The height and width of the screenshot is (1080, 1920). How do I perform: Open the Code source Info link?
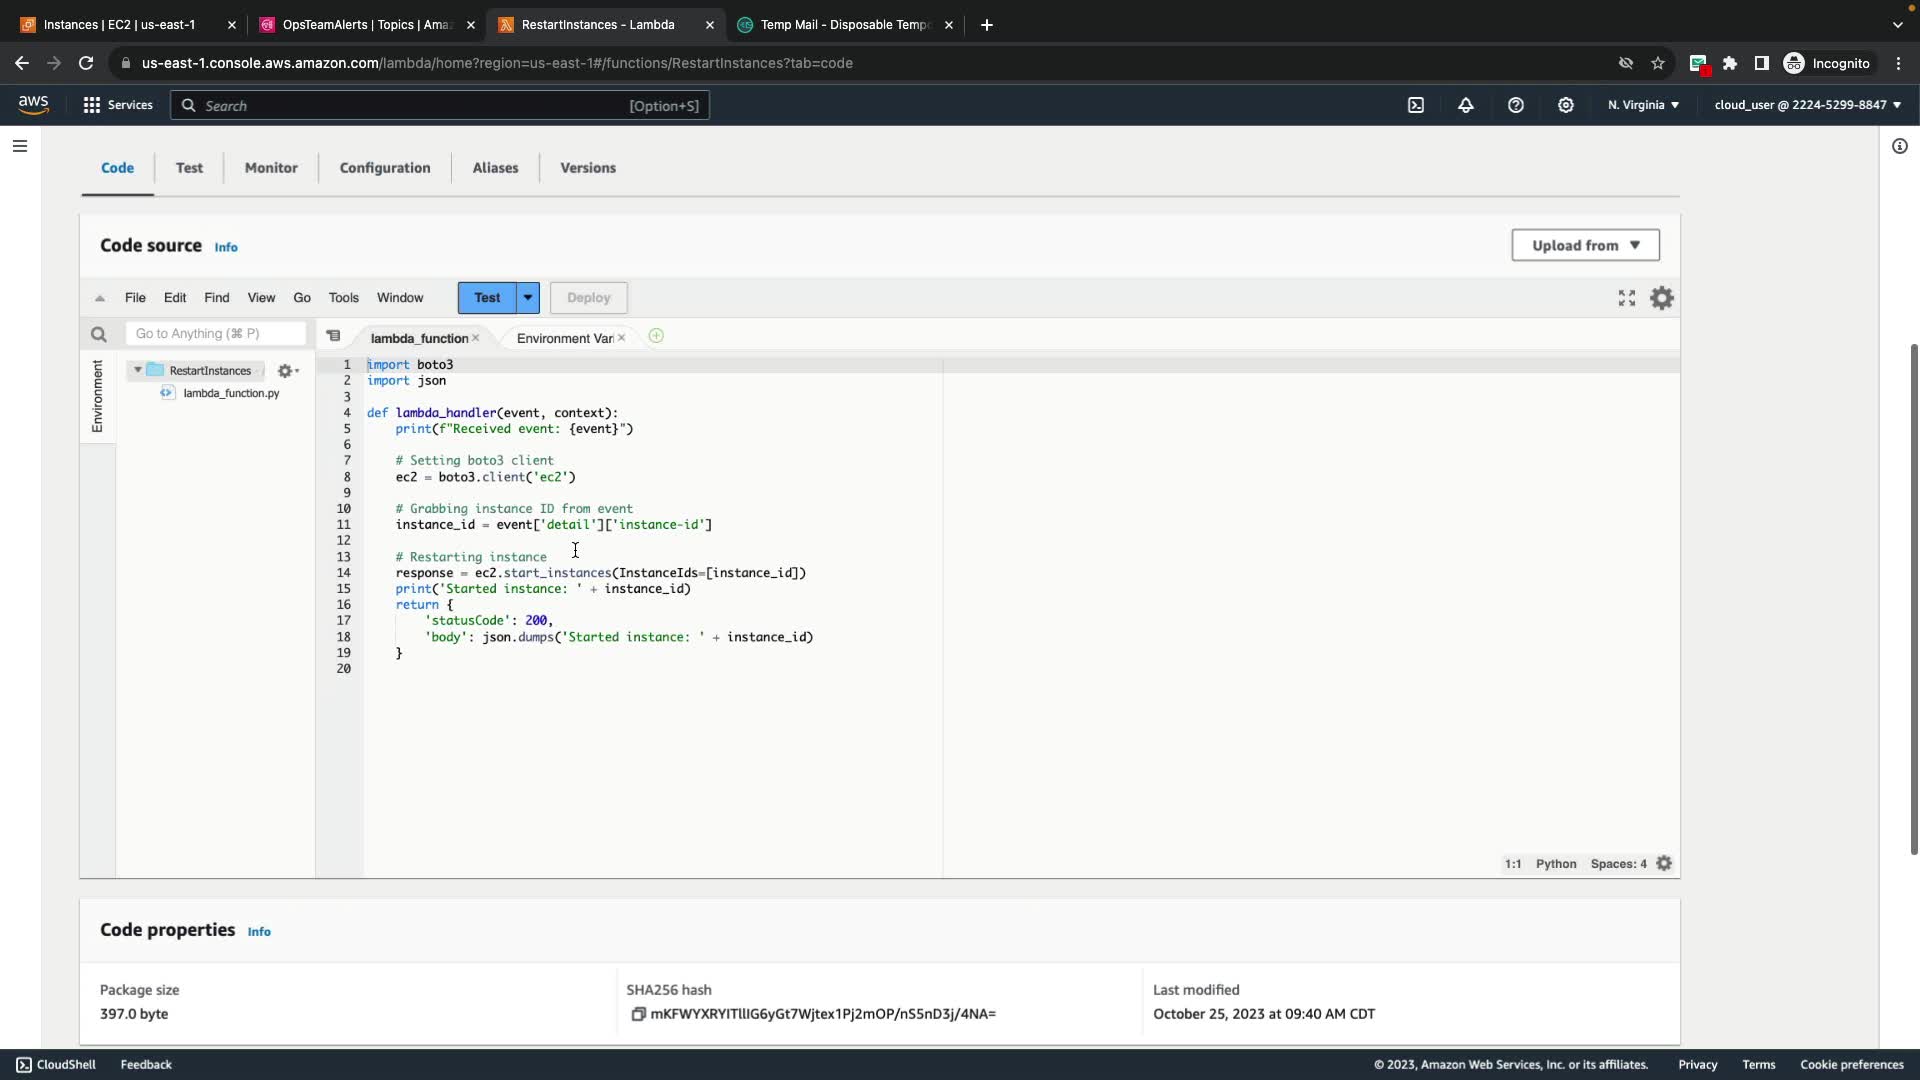pyautogui.click(x=226, y=247)
